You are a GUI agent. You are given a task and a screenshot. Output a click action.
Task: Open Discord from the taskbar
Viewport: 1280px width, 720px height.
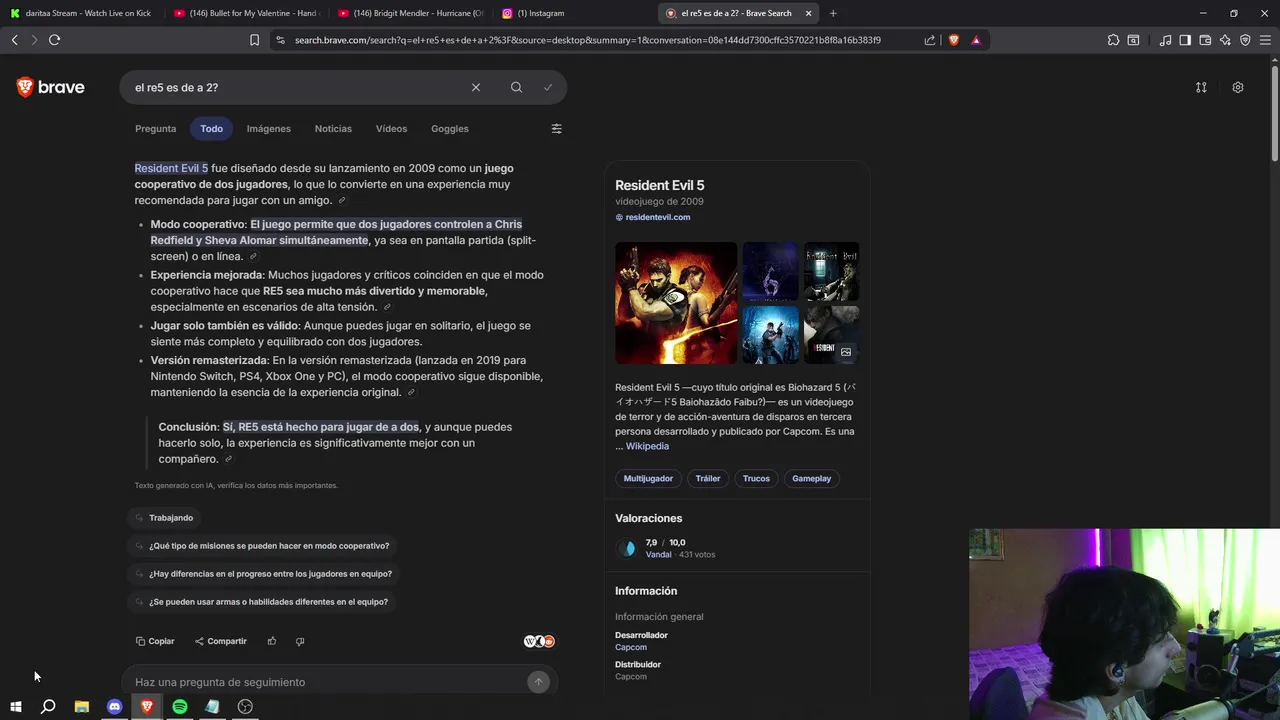pyautogui.click(x=114, y=707)
